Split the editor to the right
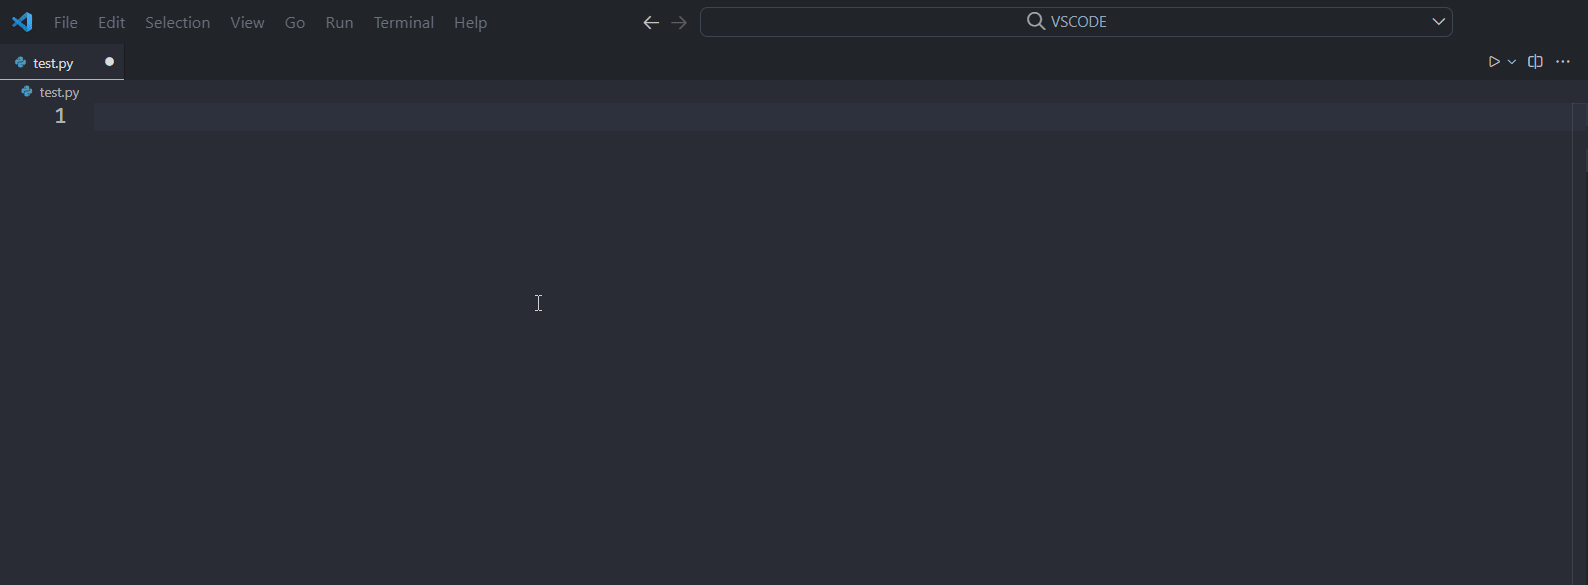The height and width of the screenshot is (585, 1588). 1535,62
